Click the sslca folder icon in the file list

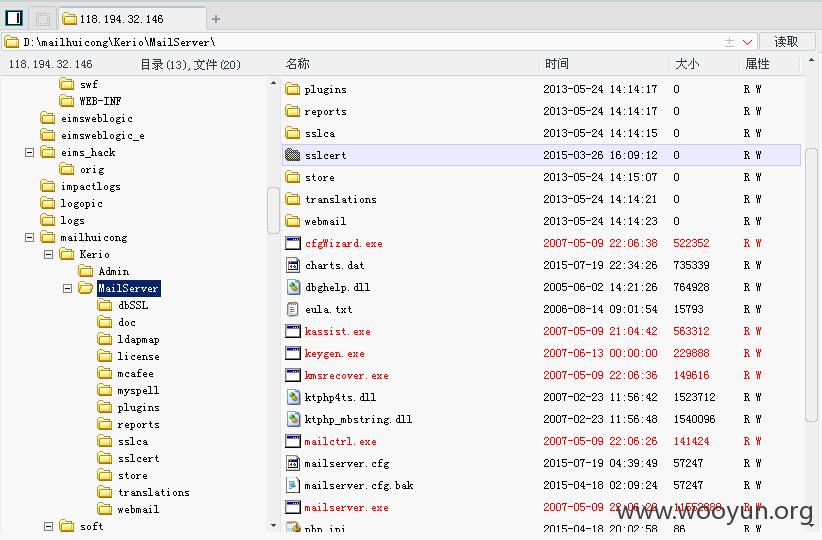pos(293,133)
